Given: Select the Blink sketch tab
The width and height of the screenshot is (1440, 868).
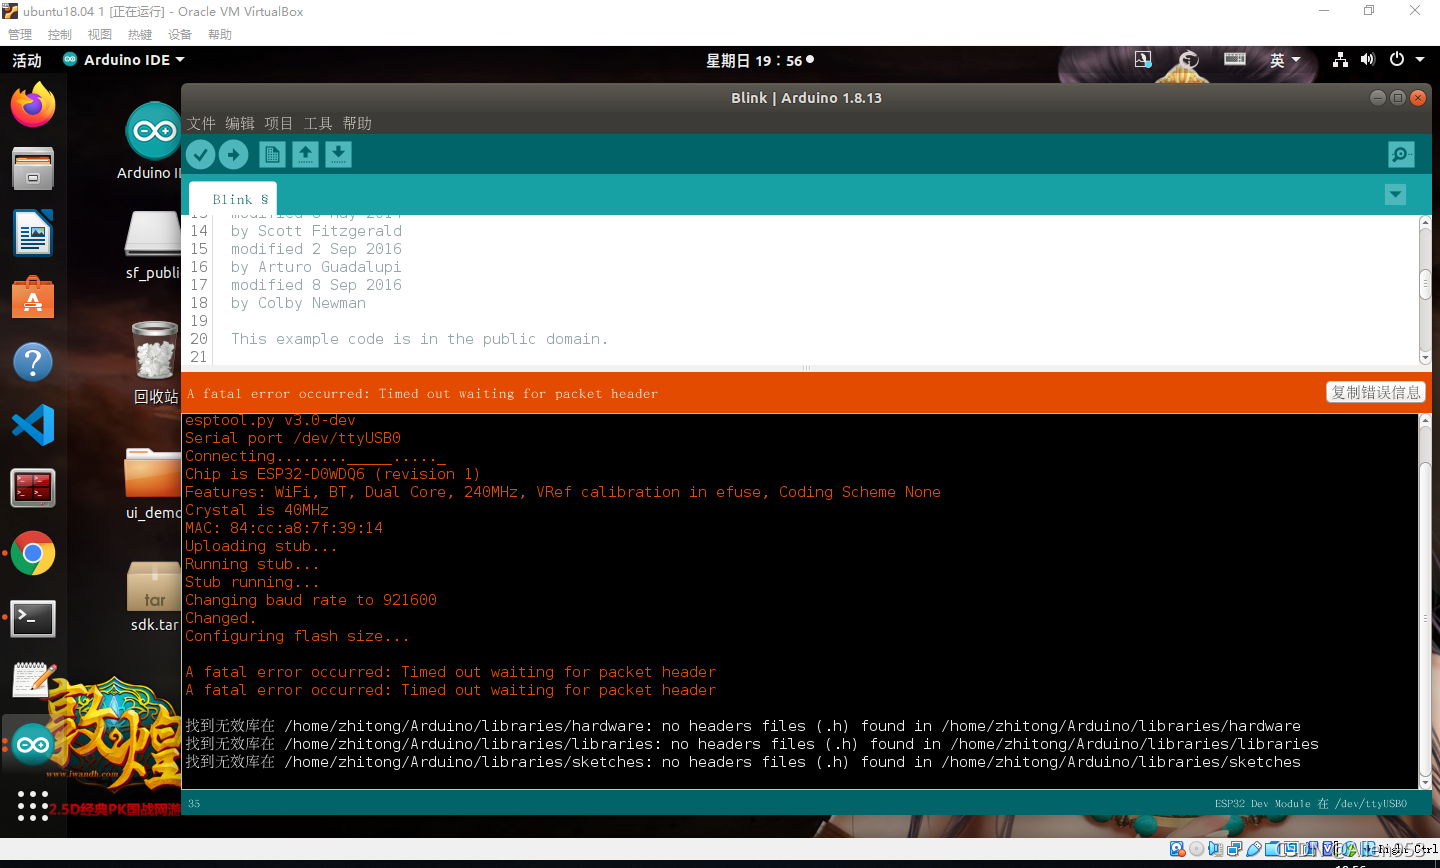Looking at the screenshot, I should pos(233,199).
